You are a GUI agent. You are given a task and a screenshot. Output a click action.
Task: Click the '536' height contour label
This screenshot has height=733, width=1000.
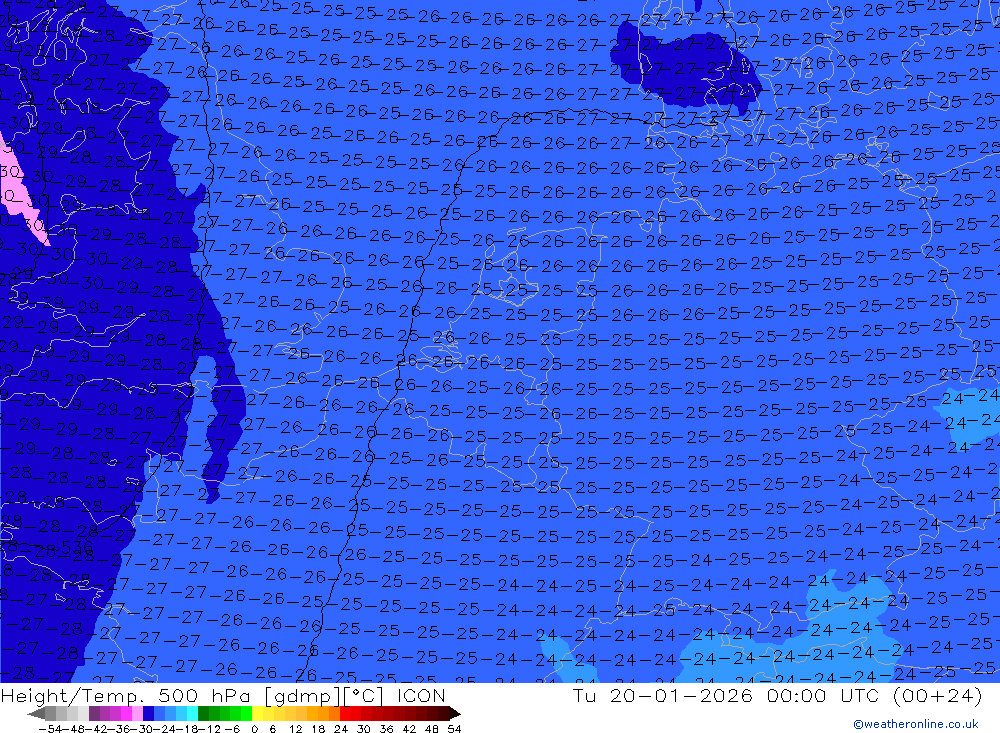pos(77,547)
